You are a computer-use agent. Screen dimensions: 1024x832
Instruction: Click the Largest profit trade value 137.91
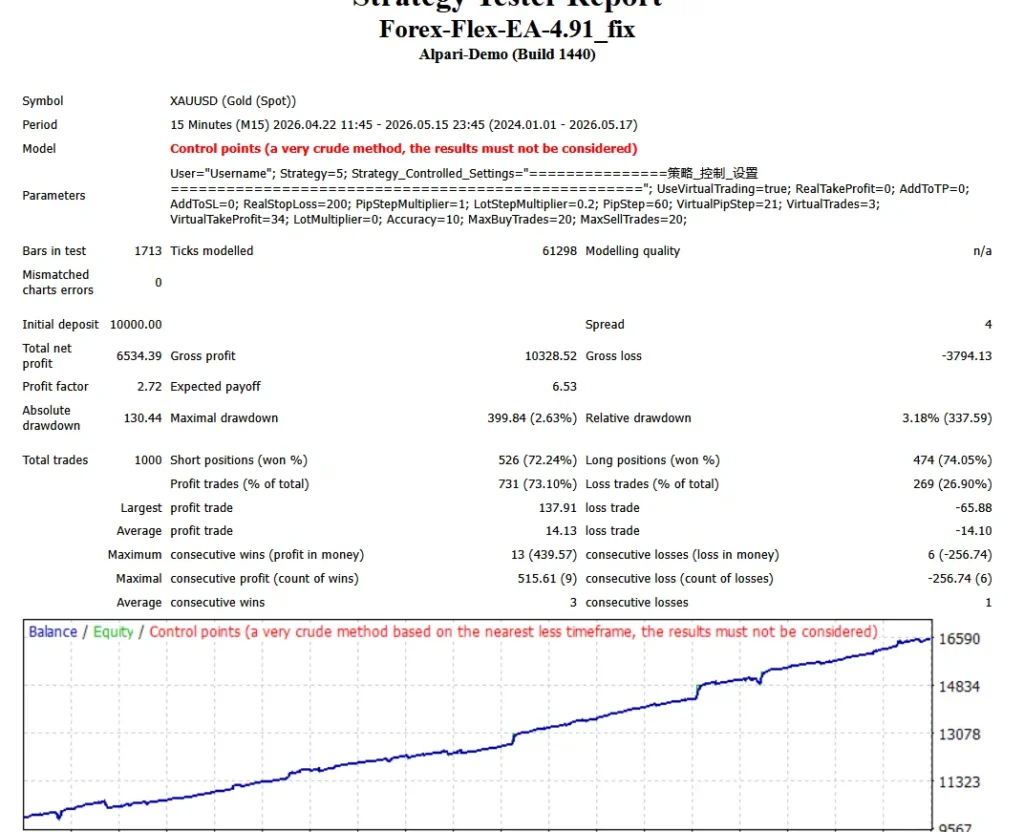(558, 507)
